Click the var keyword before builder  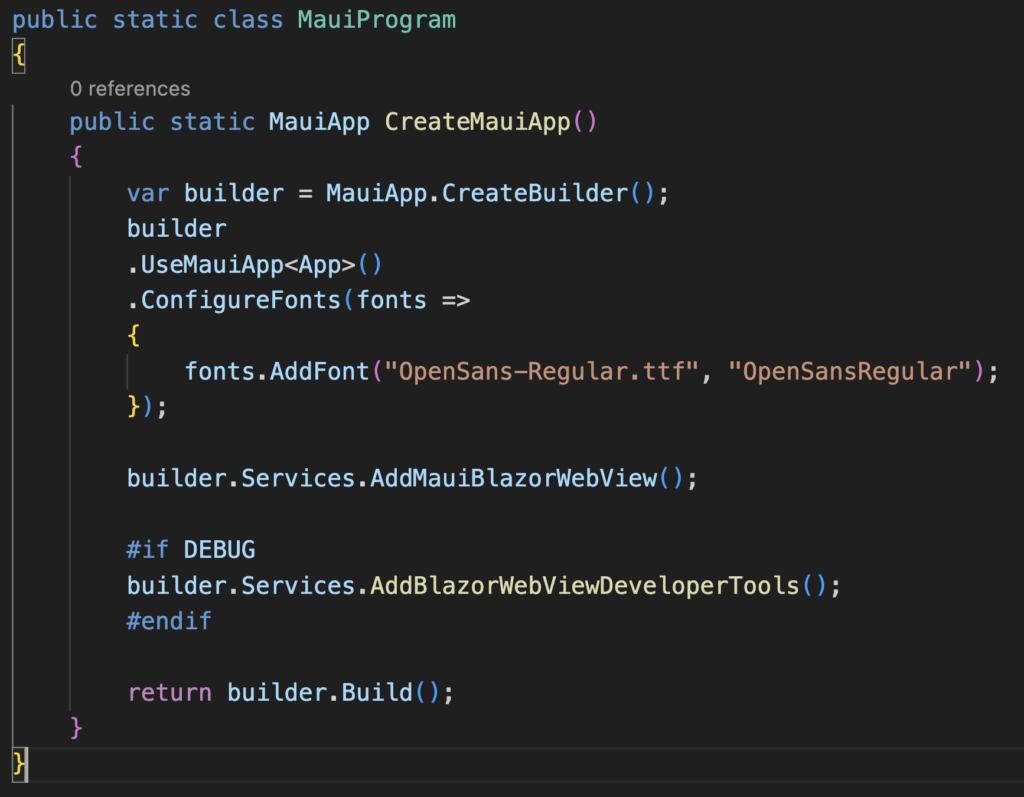click(x=148, y=193)
